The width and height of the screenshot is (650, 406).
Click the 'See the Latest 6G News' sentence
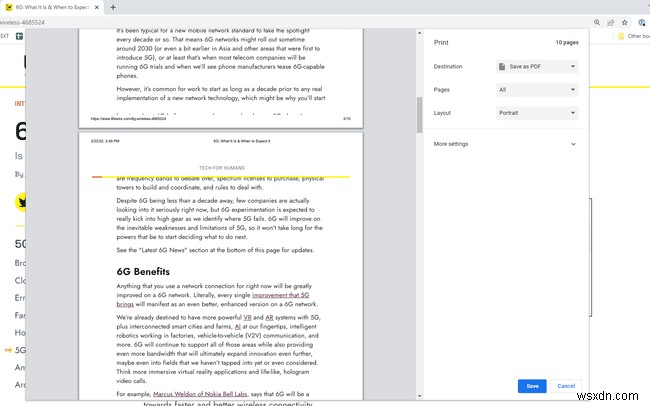point(215,250)
